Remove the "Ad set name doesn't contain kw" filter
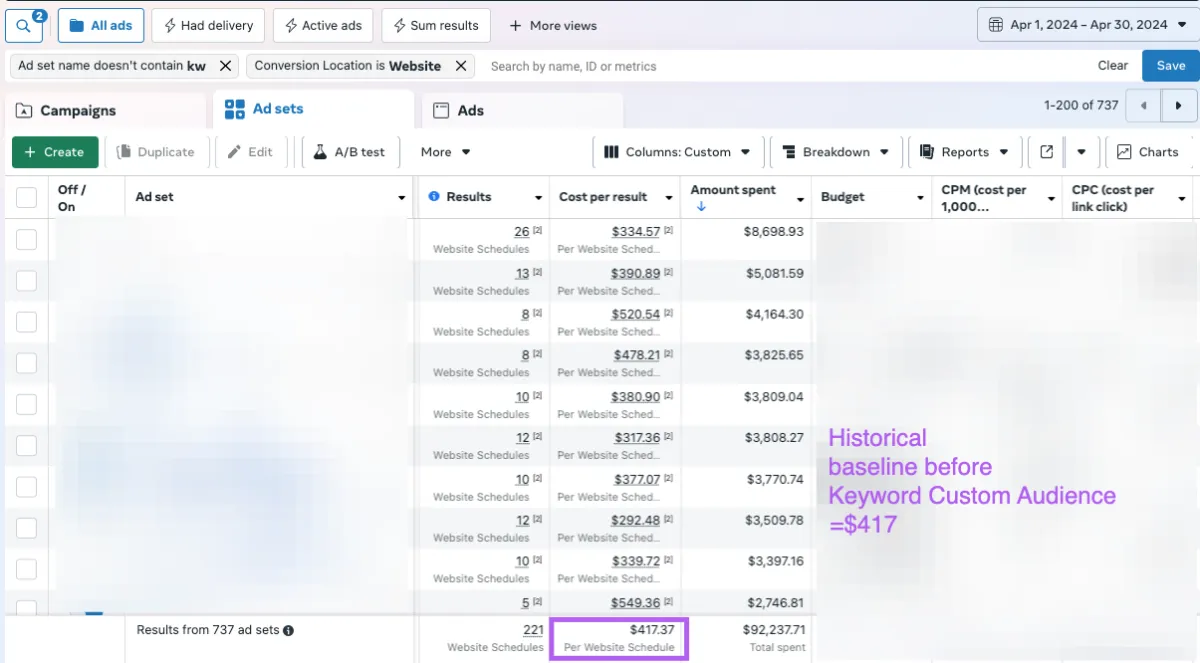This screenshot has width=1200, height=663. [226, 66]
